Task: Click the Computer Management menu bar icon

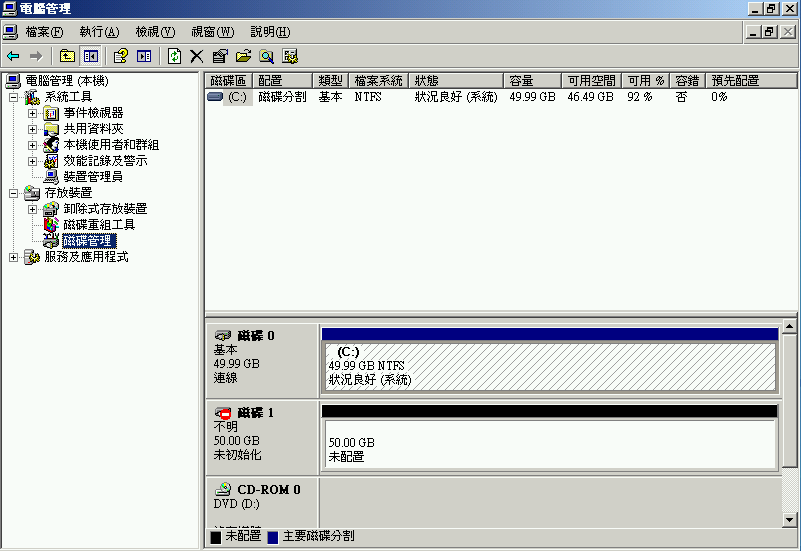Action: pyautogui.click(x=10, y=32)
